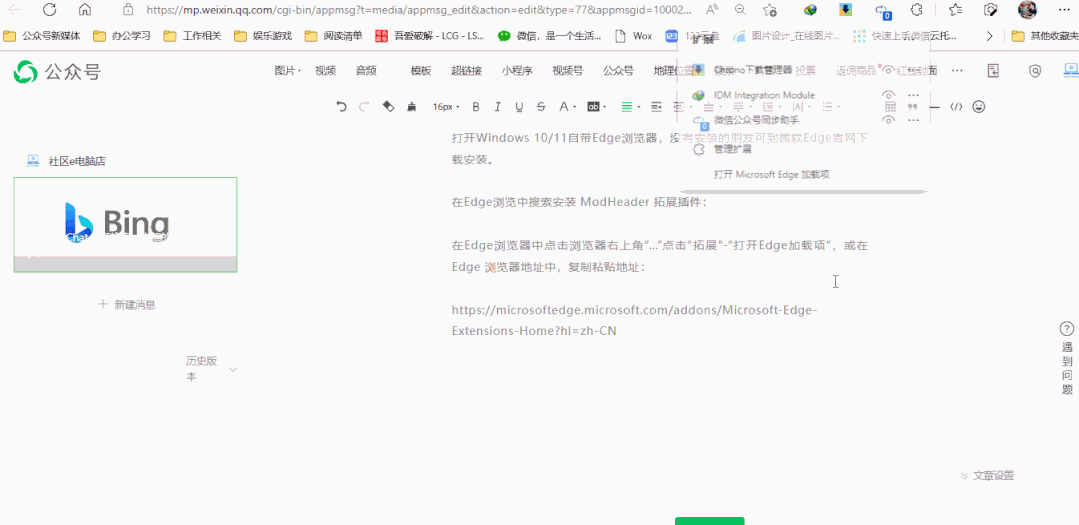This screenshot has height=525, width=1079.
Task: Click the read aloud icon in address bar
Action: tap(710, 10)
